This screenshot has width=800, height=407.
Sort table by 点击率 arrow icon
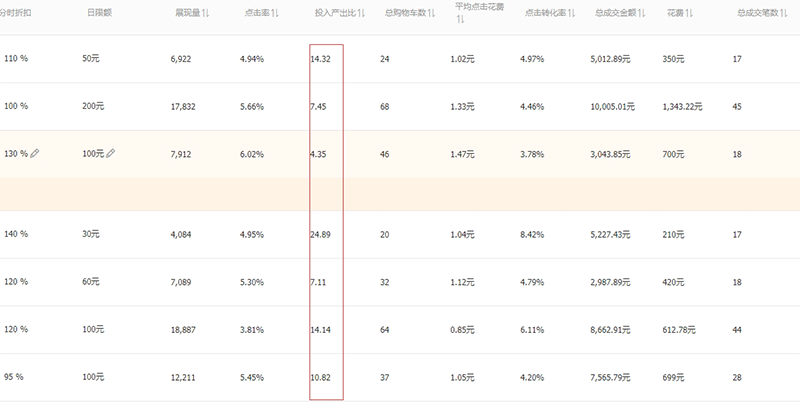pos(275,13)
